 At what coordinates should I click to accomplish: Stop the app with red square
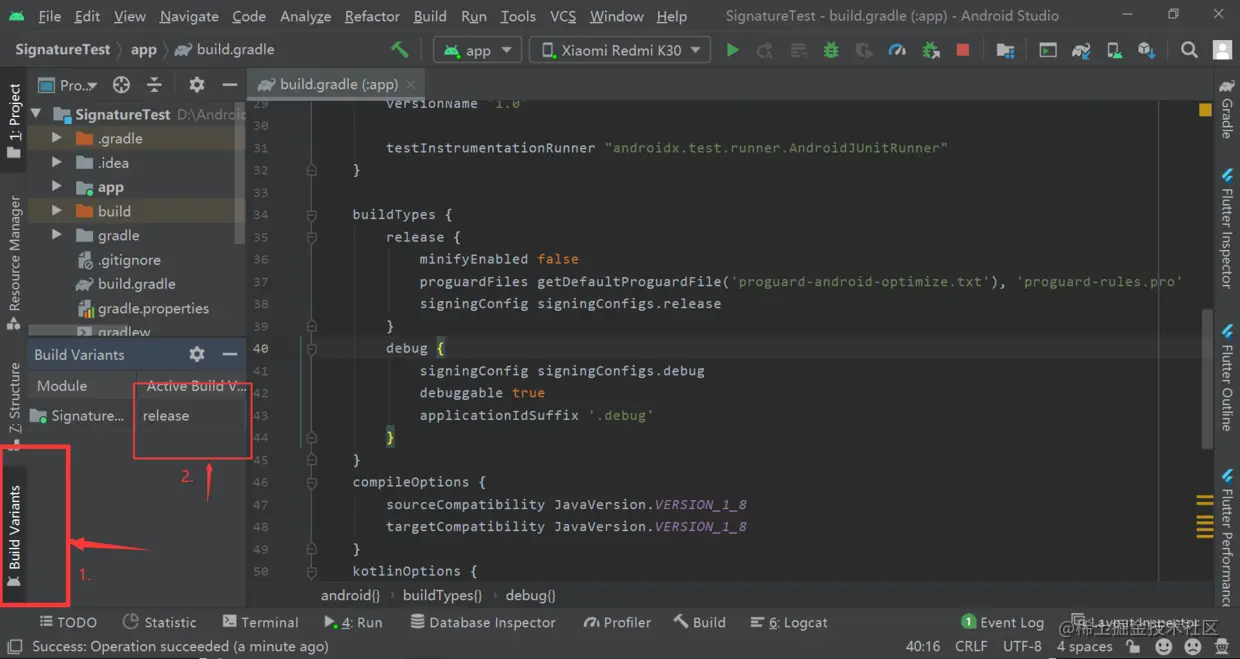pyautogui.click(x=963, y=50)
